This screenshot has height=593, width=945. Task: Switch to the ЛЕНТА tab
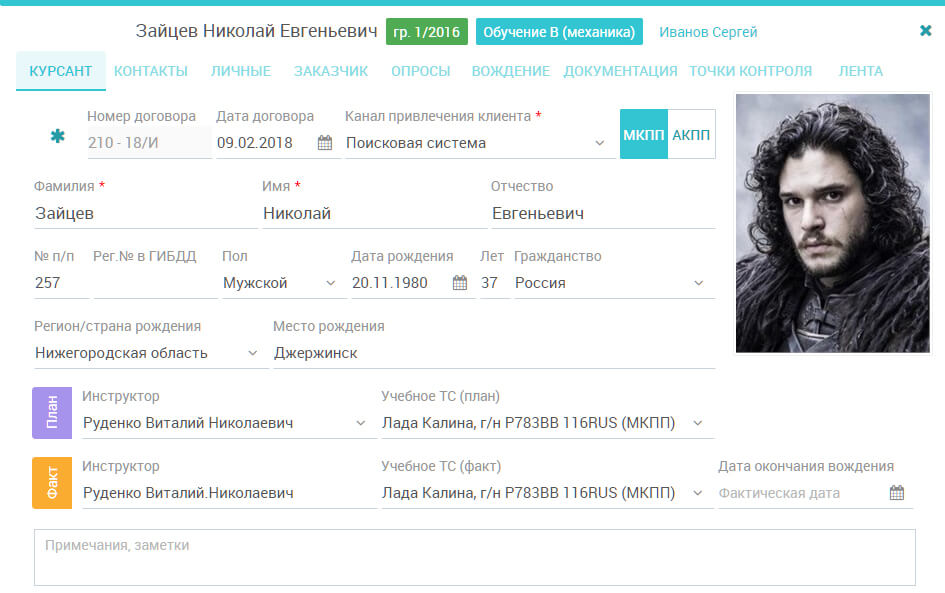coord(861,71)
